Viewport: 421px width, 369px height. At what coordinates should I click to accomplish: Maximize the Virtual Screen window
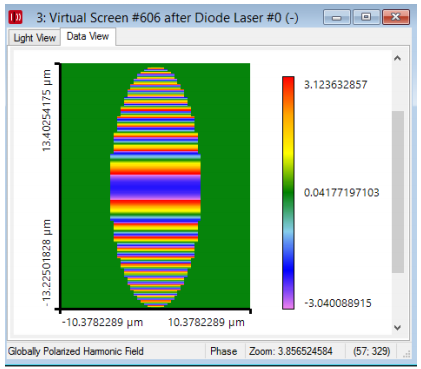point(366,17)
